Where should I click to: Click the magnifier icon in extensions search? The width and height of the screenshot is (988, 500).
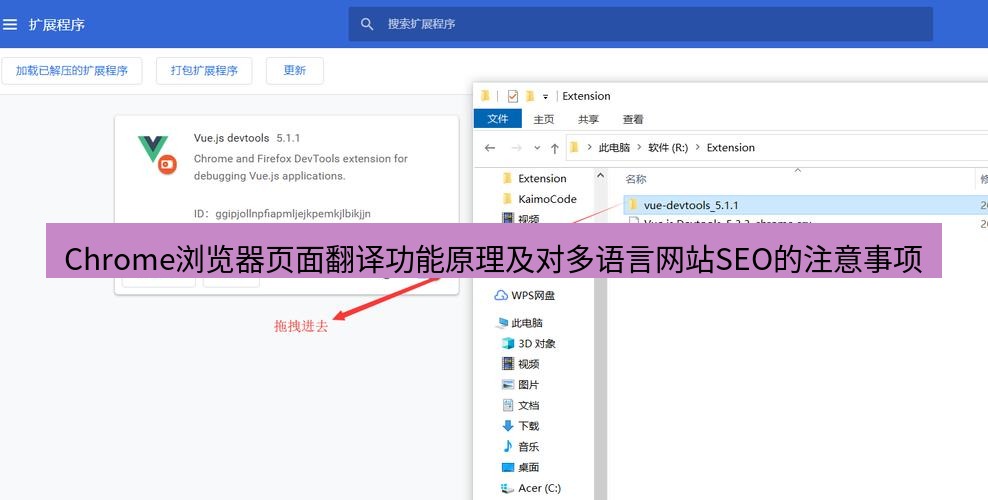tap(367, 24)
